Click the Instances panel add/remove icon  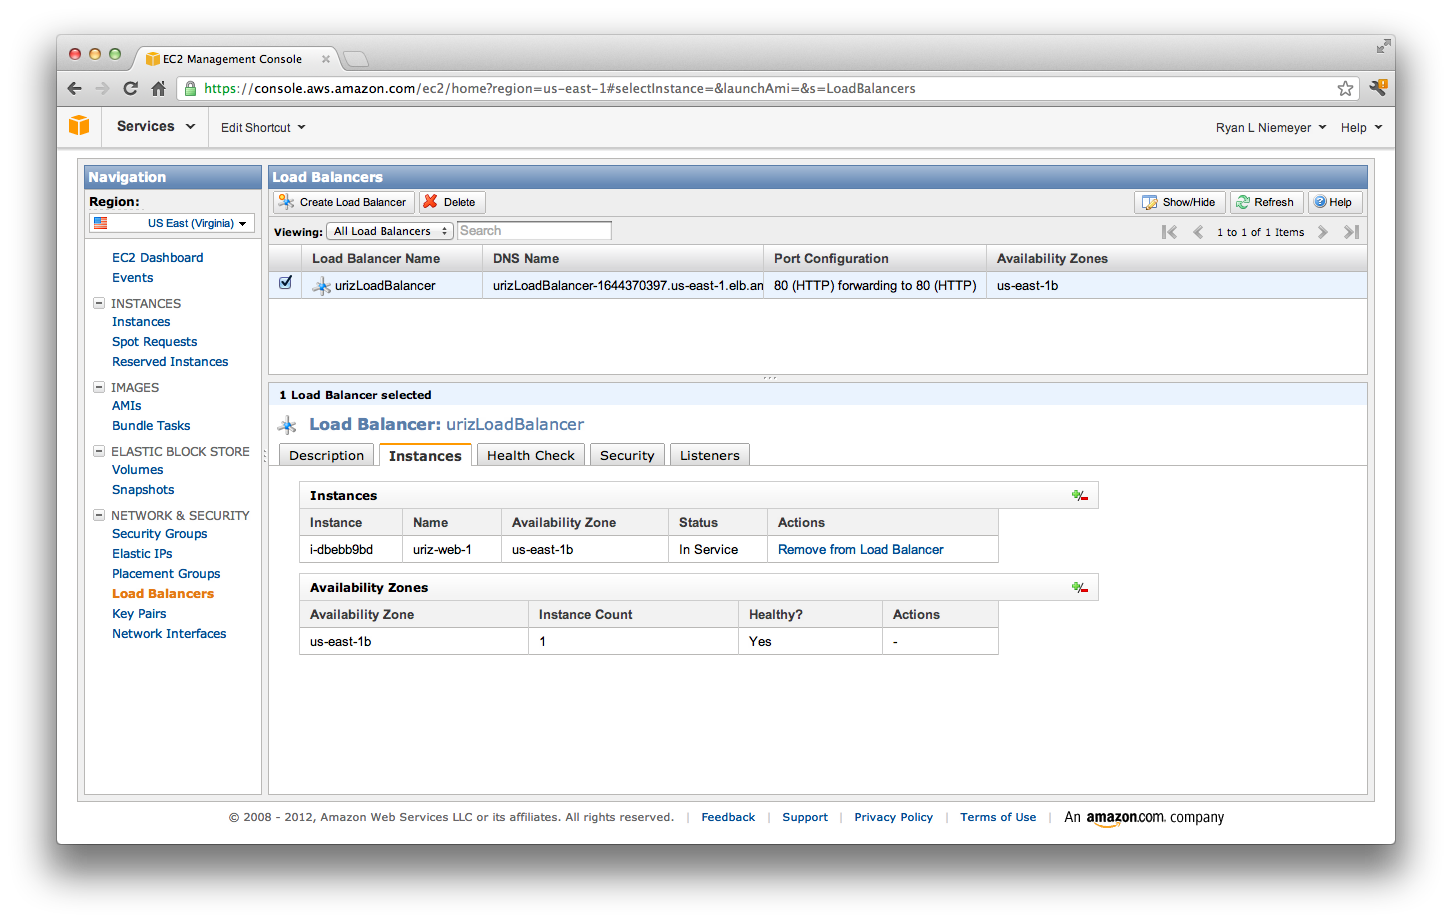pyautogui.click(x=1079, y=496)
